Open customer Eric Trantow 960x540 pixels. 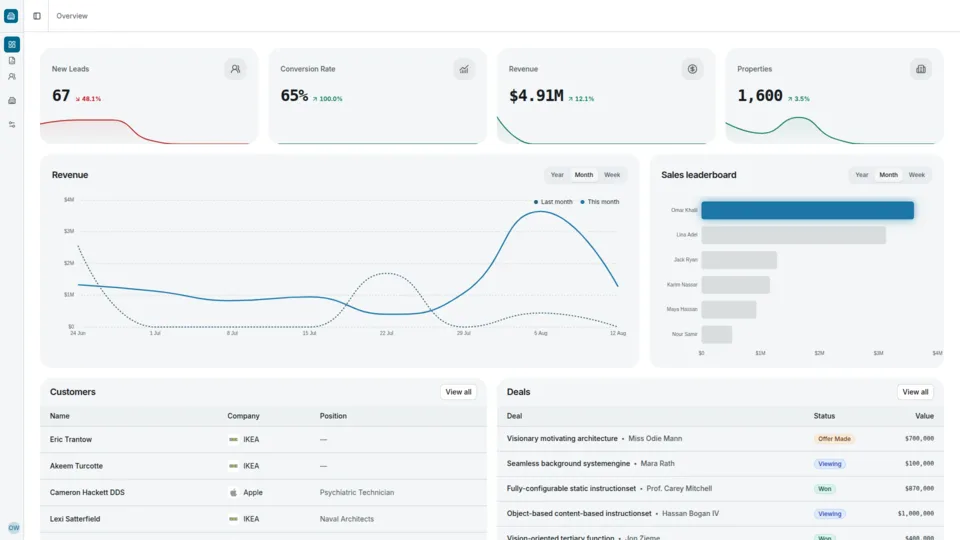[x=70, y=440]
